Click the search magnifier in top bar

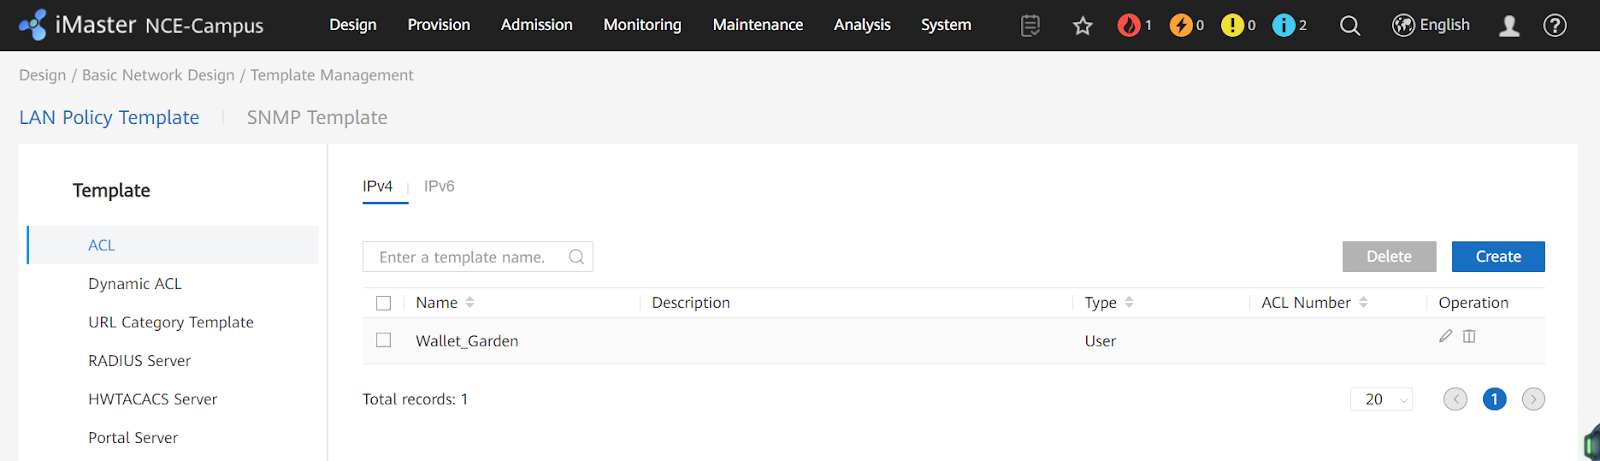(x=1350, y=26)
